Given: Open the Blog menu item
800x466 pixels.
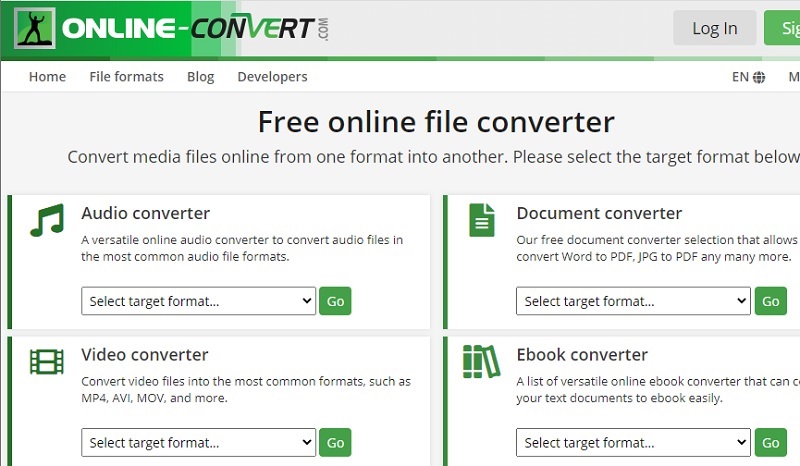Looking at the screenshot, I should click(201, 77).
